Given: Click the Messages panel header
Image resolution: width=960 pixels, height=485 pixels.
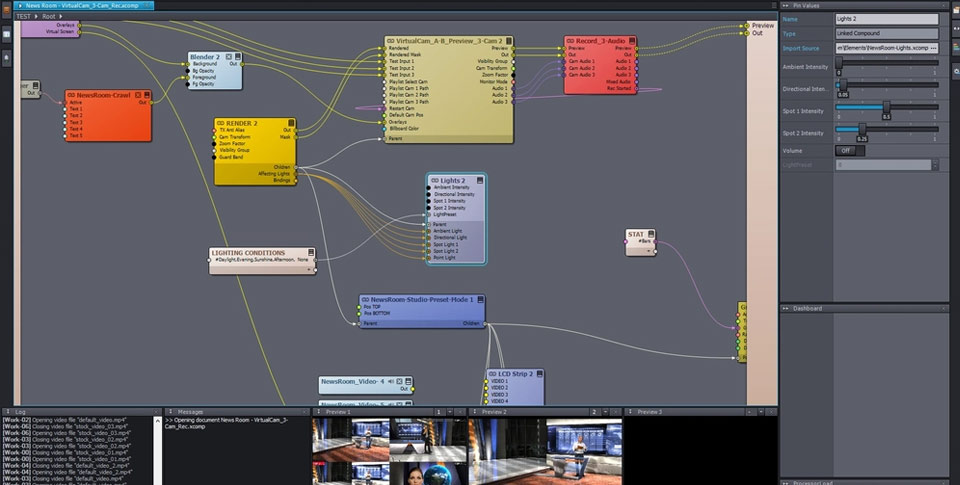Looking at the screenshot, I should [x=238, y=412].
